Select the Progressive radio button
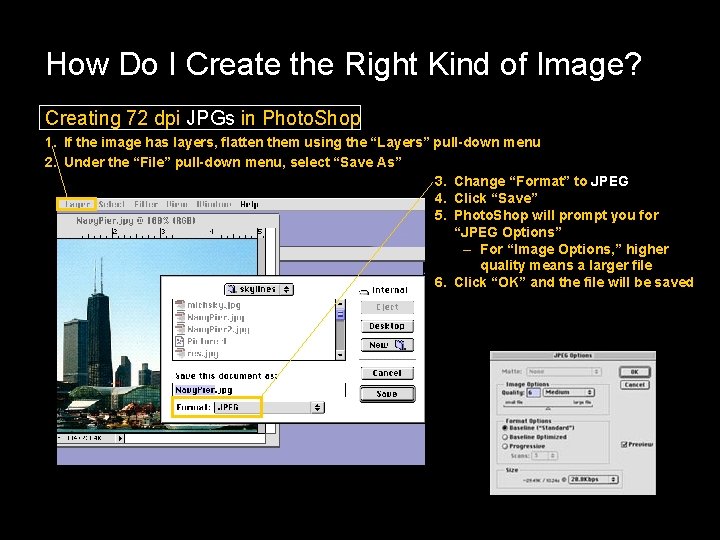The image size is (720, 540). [x=505, y=446]
